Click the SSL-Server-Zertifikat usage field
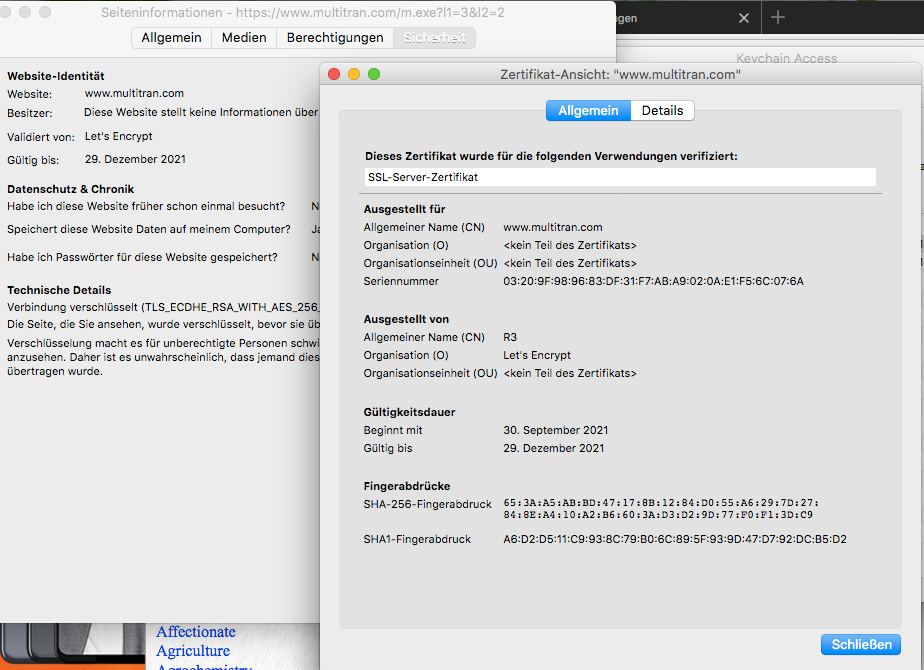Screen dimensions: 924x670 pyautogui.click(x=620, y=177)
